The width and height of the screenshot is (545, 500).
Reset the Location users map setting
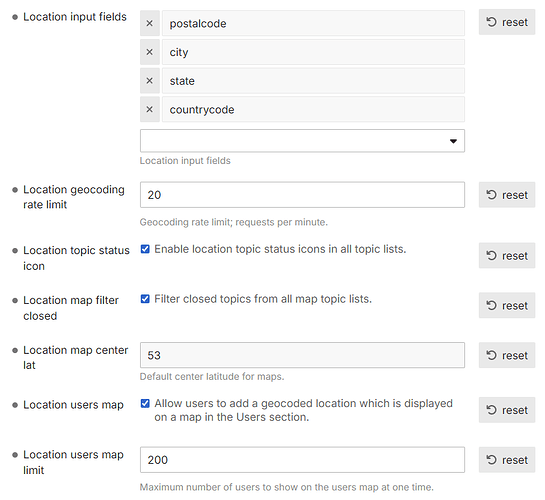pyautogui.click(x=507, y=410)
